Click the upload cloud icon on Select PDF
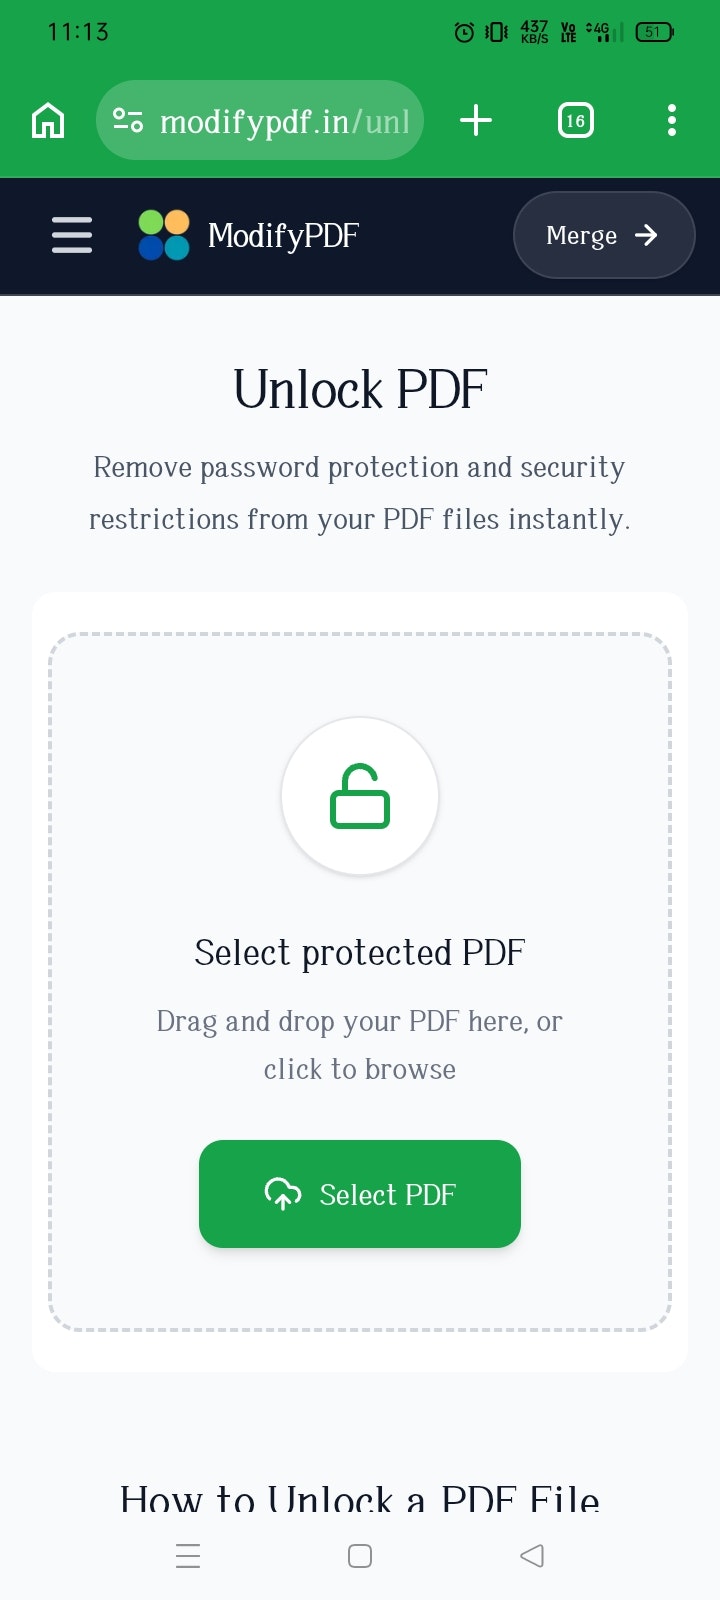This screenshot has width=720, height=1600. click(283, 1193)
